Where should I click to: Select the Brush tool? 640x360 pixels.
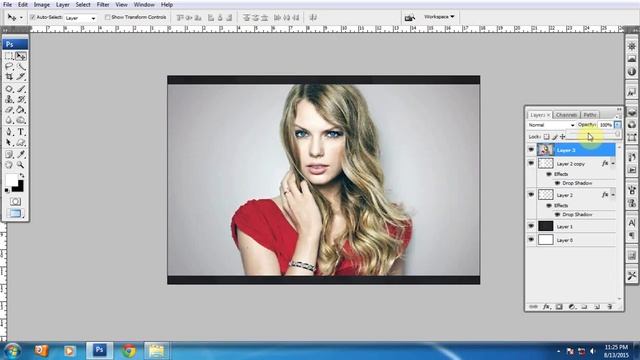pos(21,89)
